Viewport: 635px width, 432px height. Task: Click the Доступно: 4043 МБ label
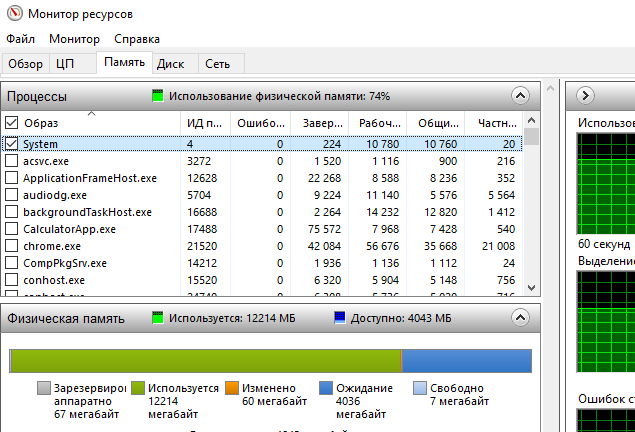click(401, 318)
